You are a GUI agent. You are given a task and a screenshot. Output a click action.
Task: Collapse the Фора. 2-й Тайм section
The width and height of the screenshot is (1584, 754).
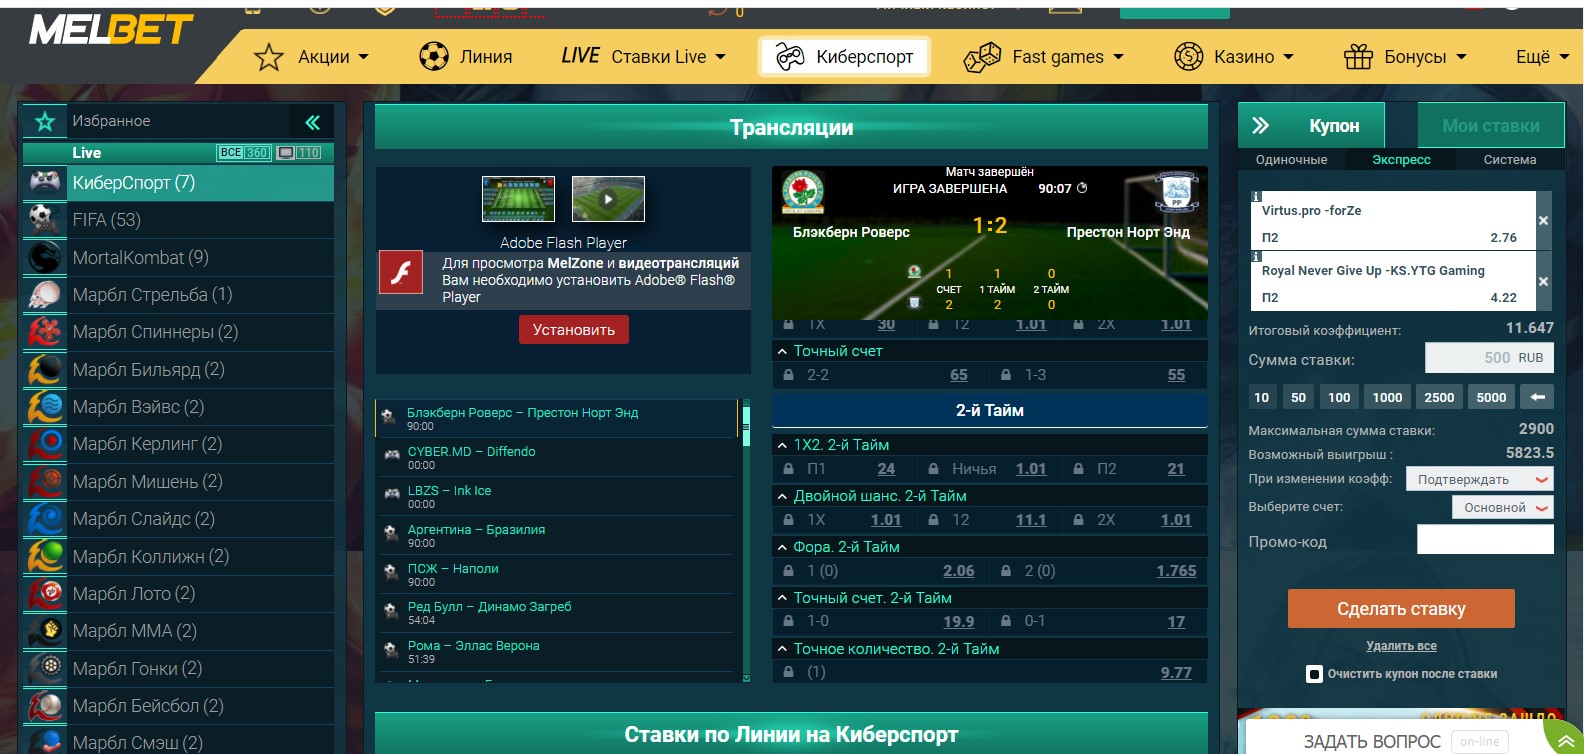point(783,547)
